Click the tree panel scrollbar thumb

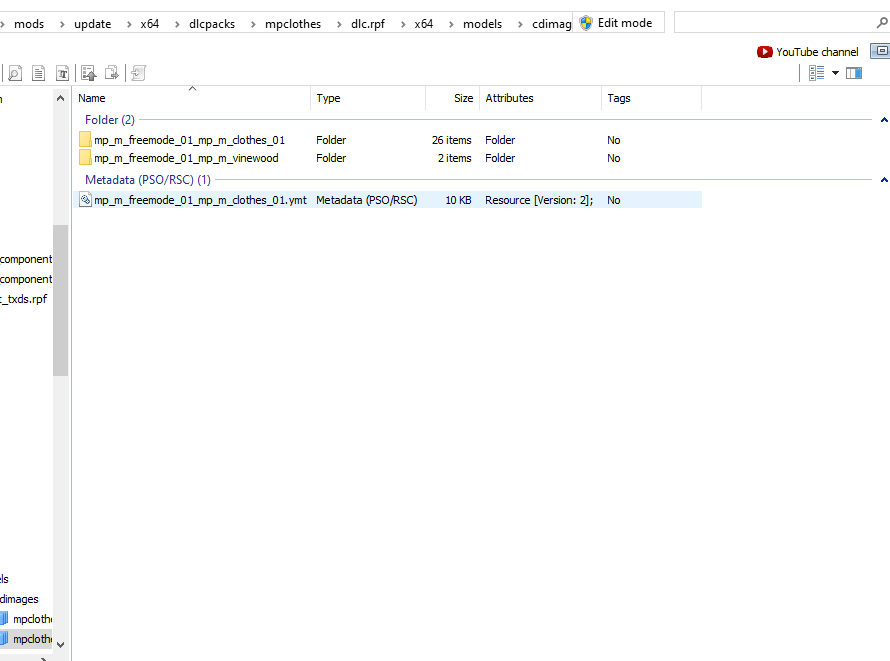pos(61,301)
